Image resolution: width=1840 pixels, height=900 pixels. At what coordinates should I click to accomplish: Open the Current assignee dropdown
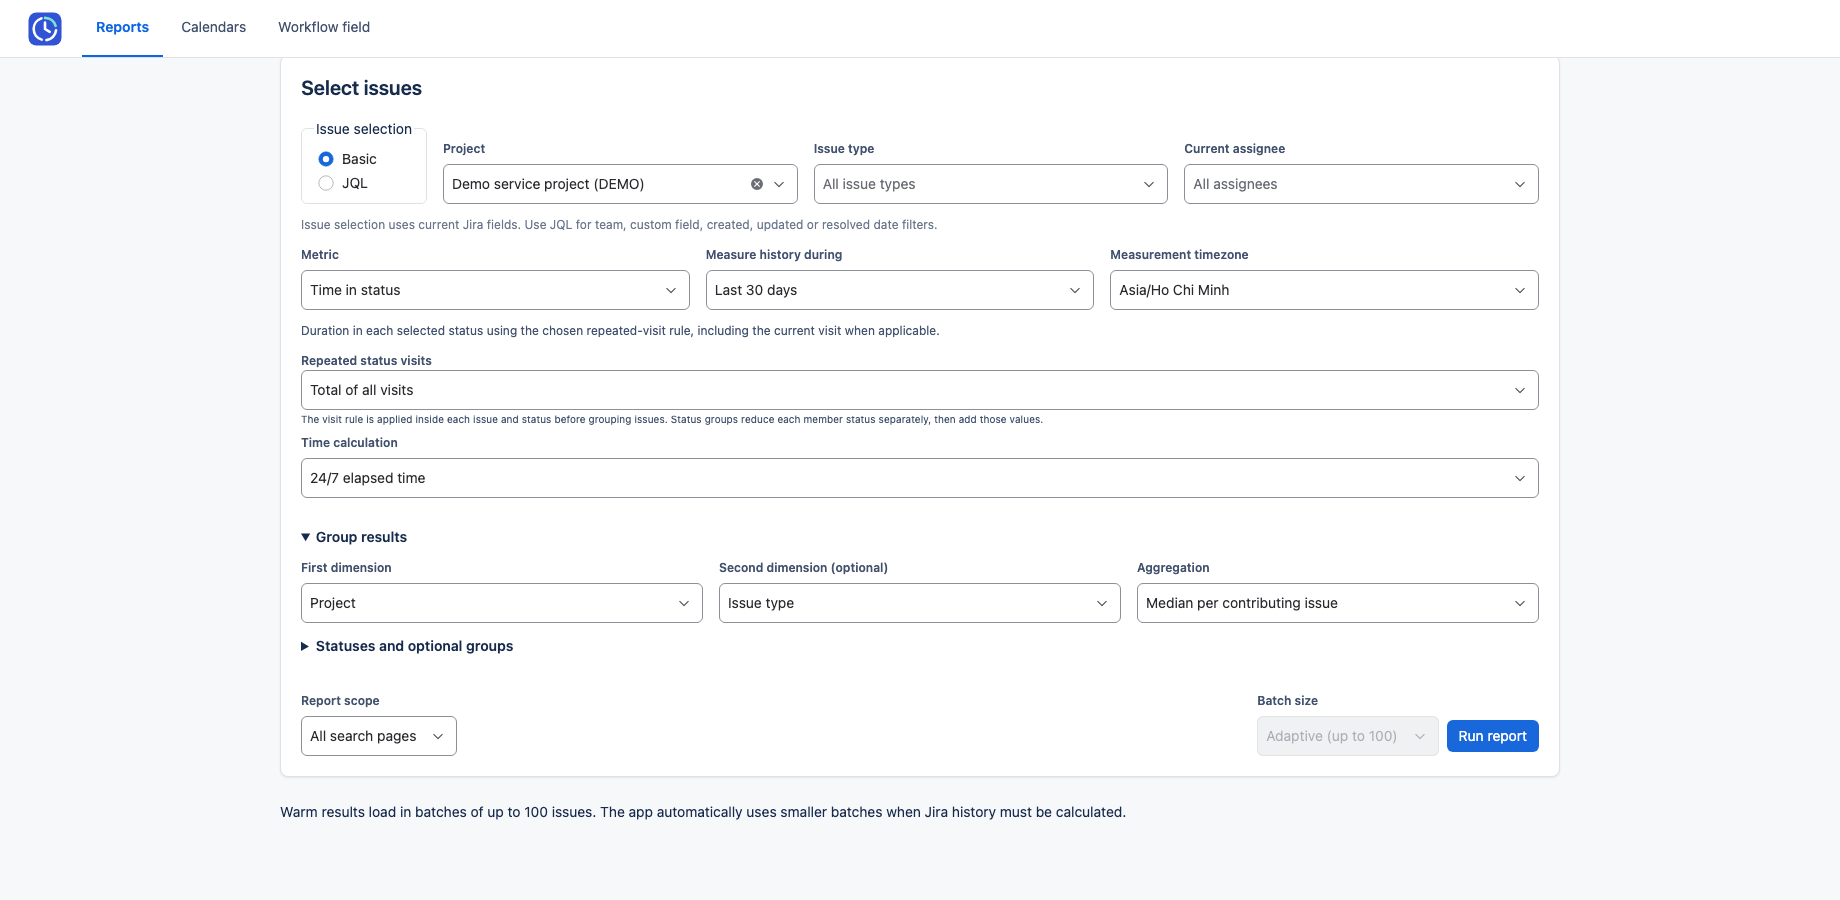click(1361, 184)
